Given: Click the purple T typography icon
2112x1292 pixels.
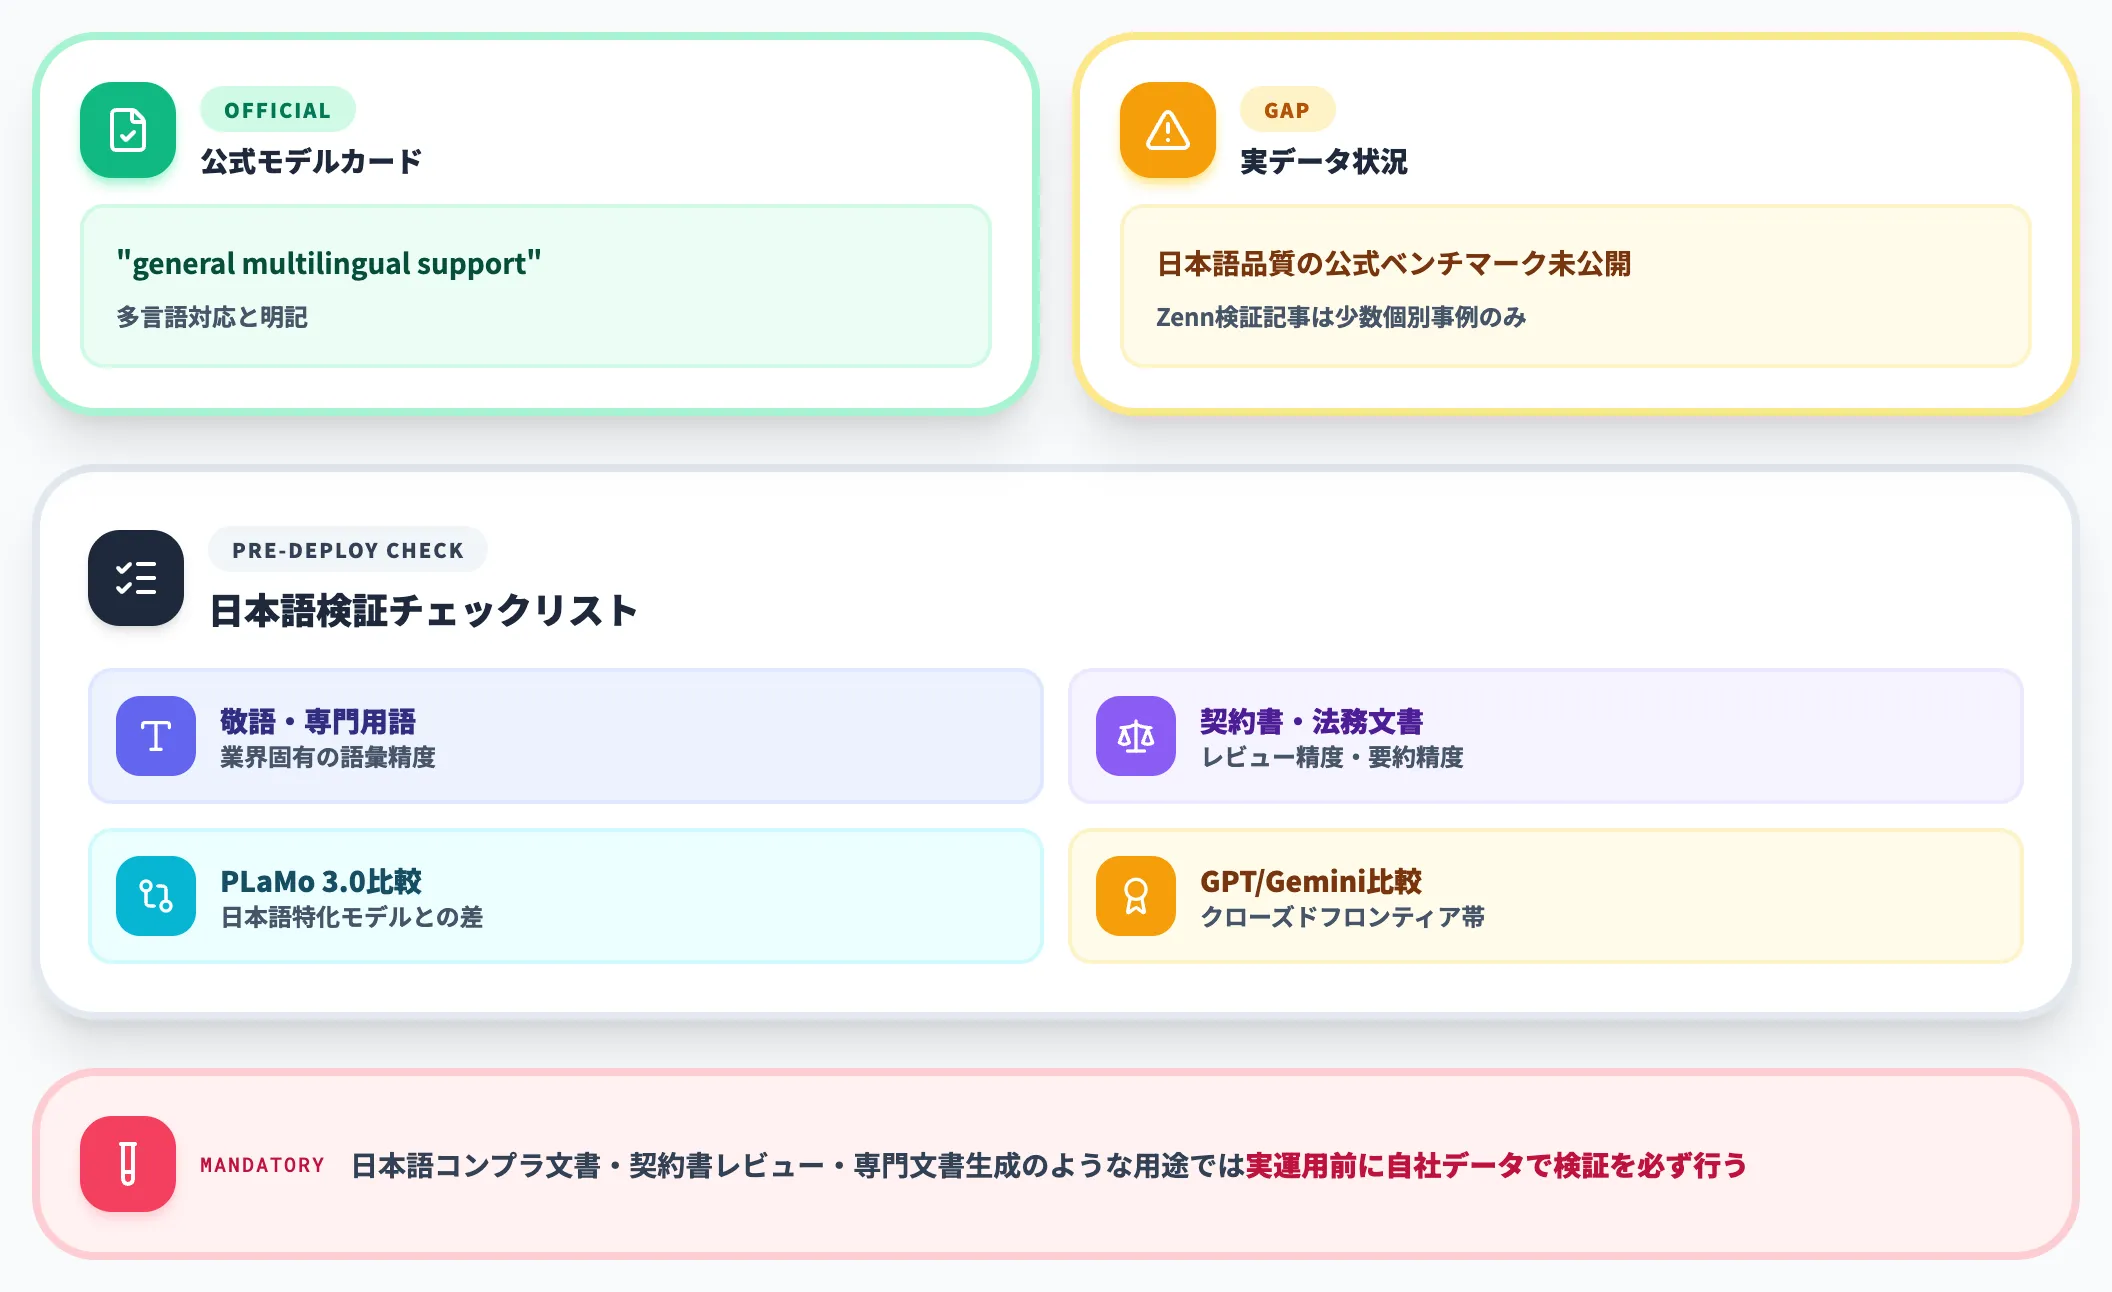Looking at the screenshot, I should [x=156, y=736].
